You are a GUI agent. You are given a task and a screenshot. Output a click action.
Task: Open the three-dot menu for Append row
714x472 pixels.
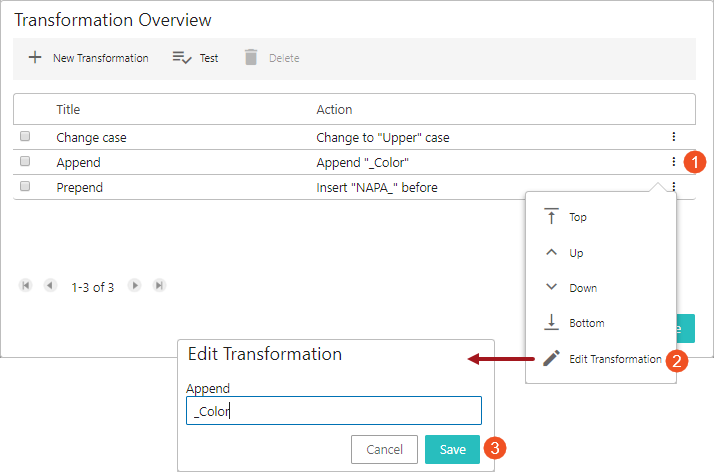pos(673,162)
